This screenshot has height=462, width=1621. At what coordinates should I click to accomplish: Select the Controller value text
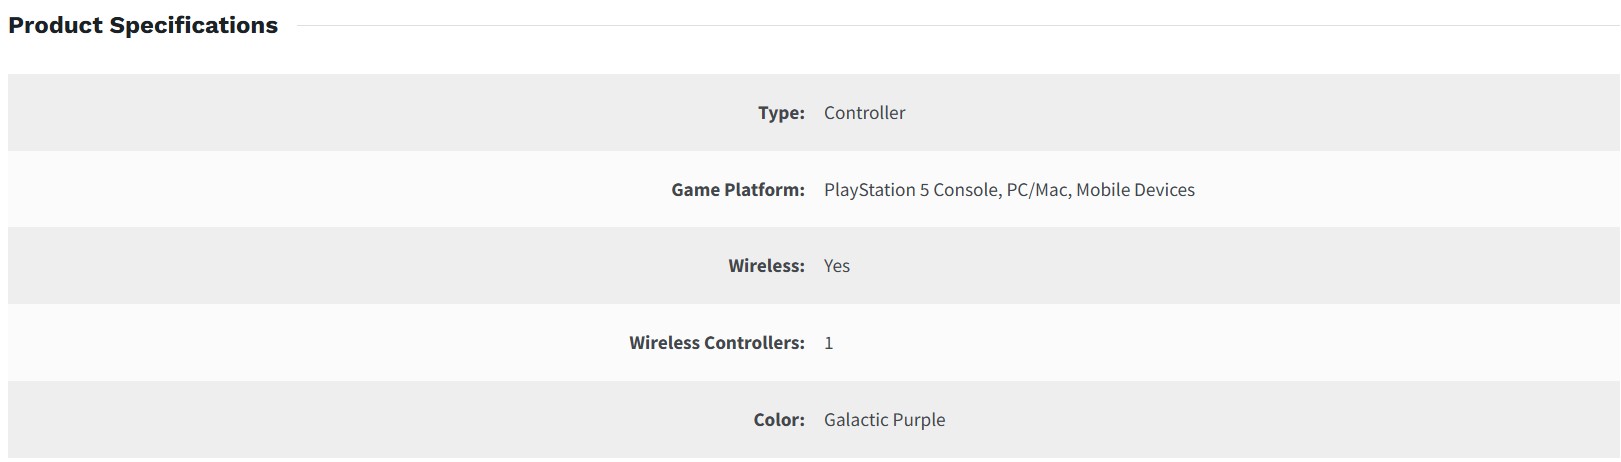tap(864, 113)
